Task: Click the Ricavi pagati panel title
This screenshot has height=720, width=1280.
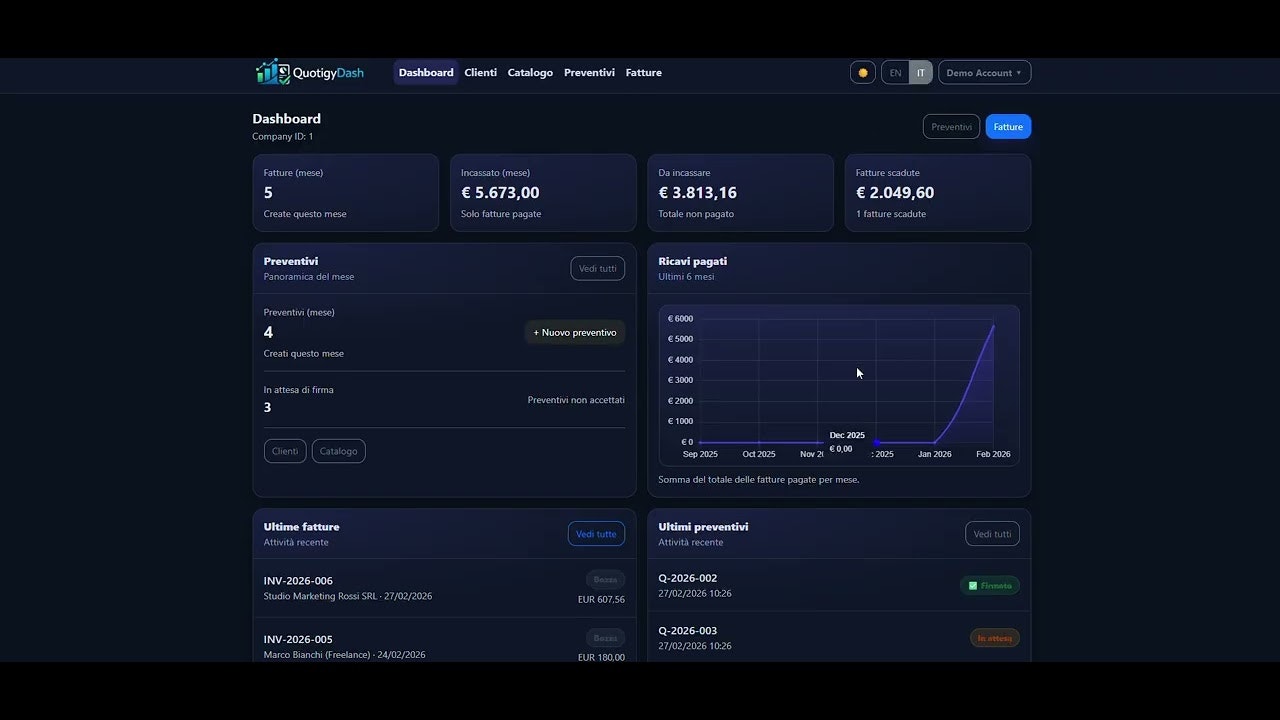Action: point(693,261)
